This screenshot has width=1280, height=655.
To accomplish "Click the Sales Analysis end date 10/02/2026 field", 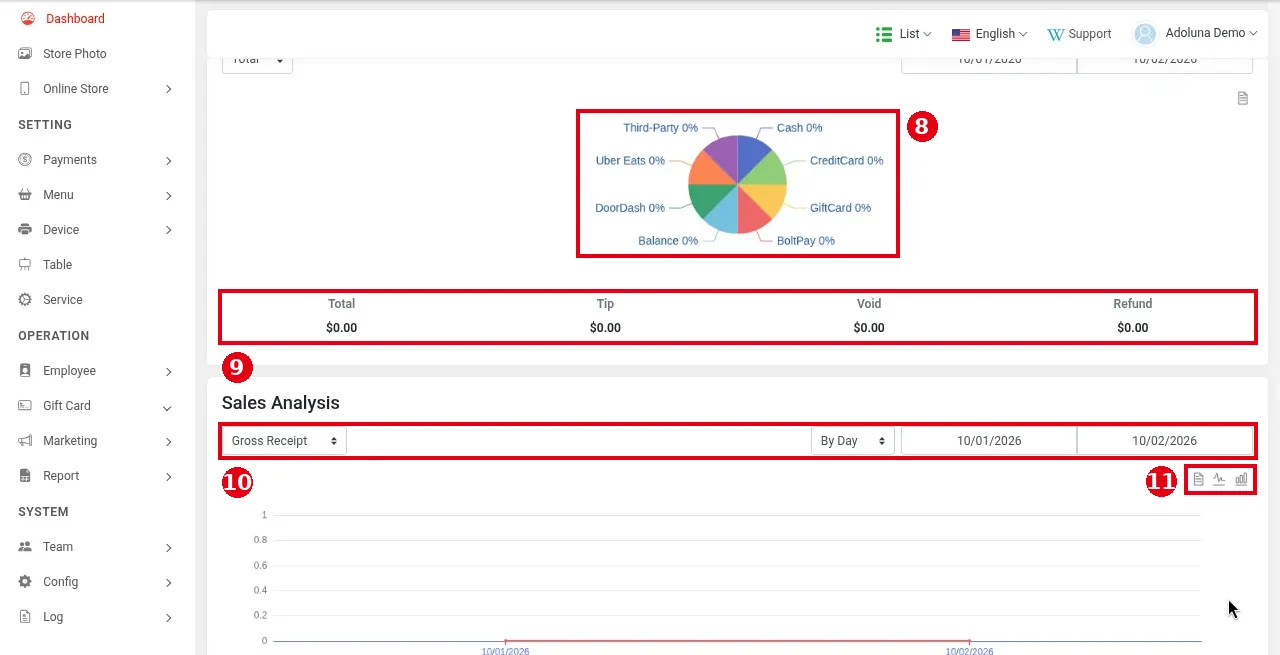I will click(1164, 441).
